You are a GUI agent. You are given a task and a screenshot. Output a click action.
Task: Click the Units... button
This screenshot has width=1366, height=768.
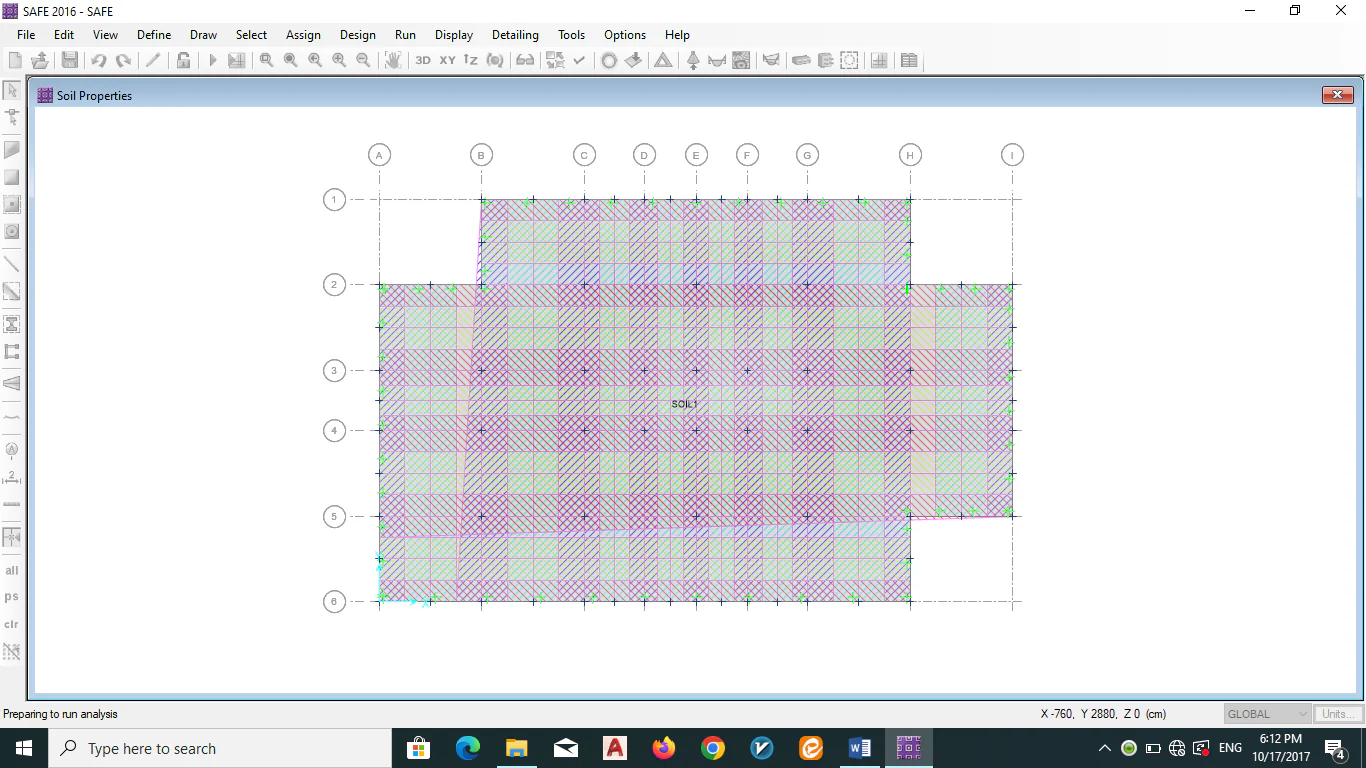(1337, 714)
